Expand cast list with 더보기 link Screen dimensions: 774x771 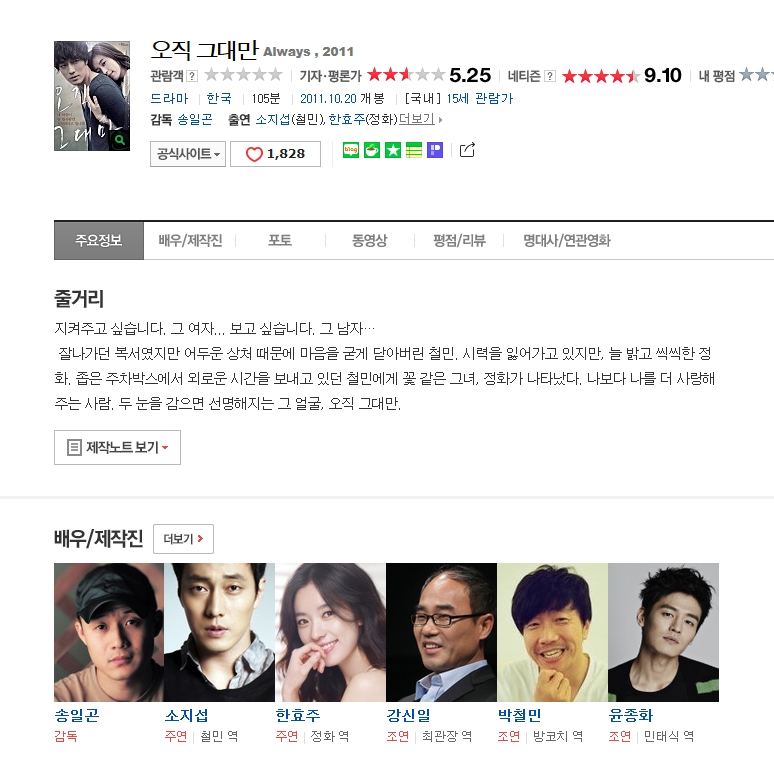pyautogui.click(x=420, y=119)
